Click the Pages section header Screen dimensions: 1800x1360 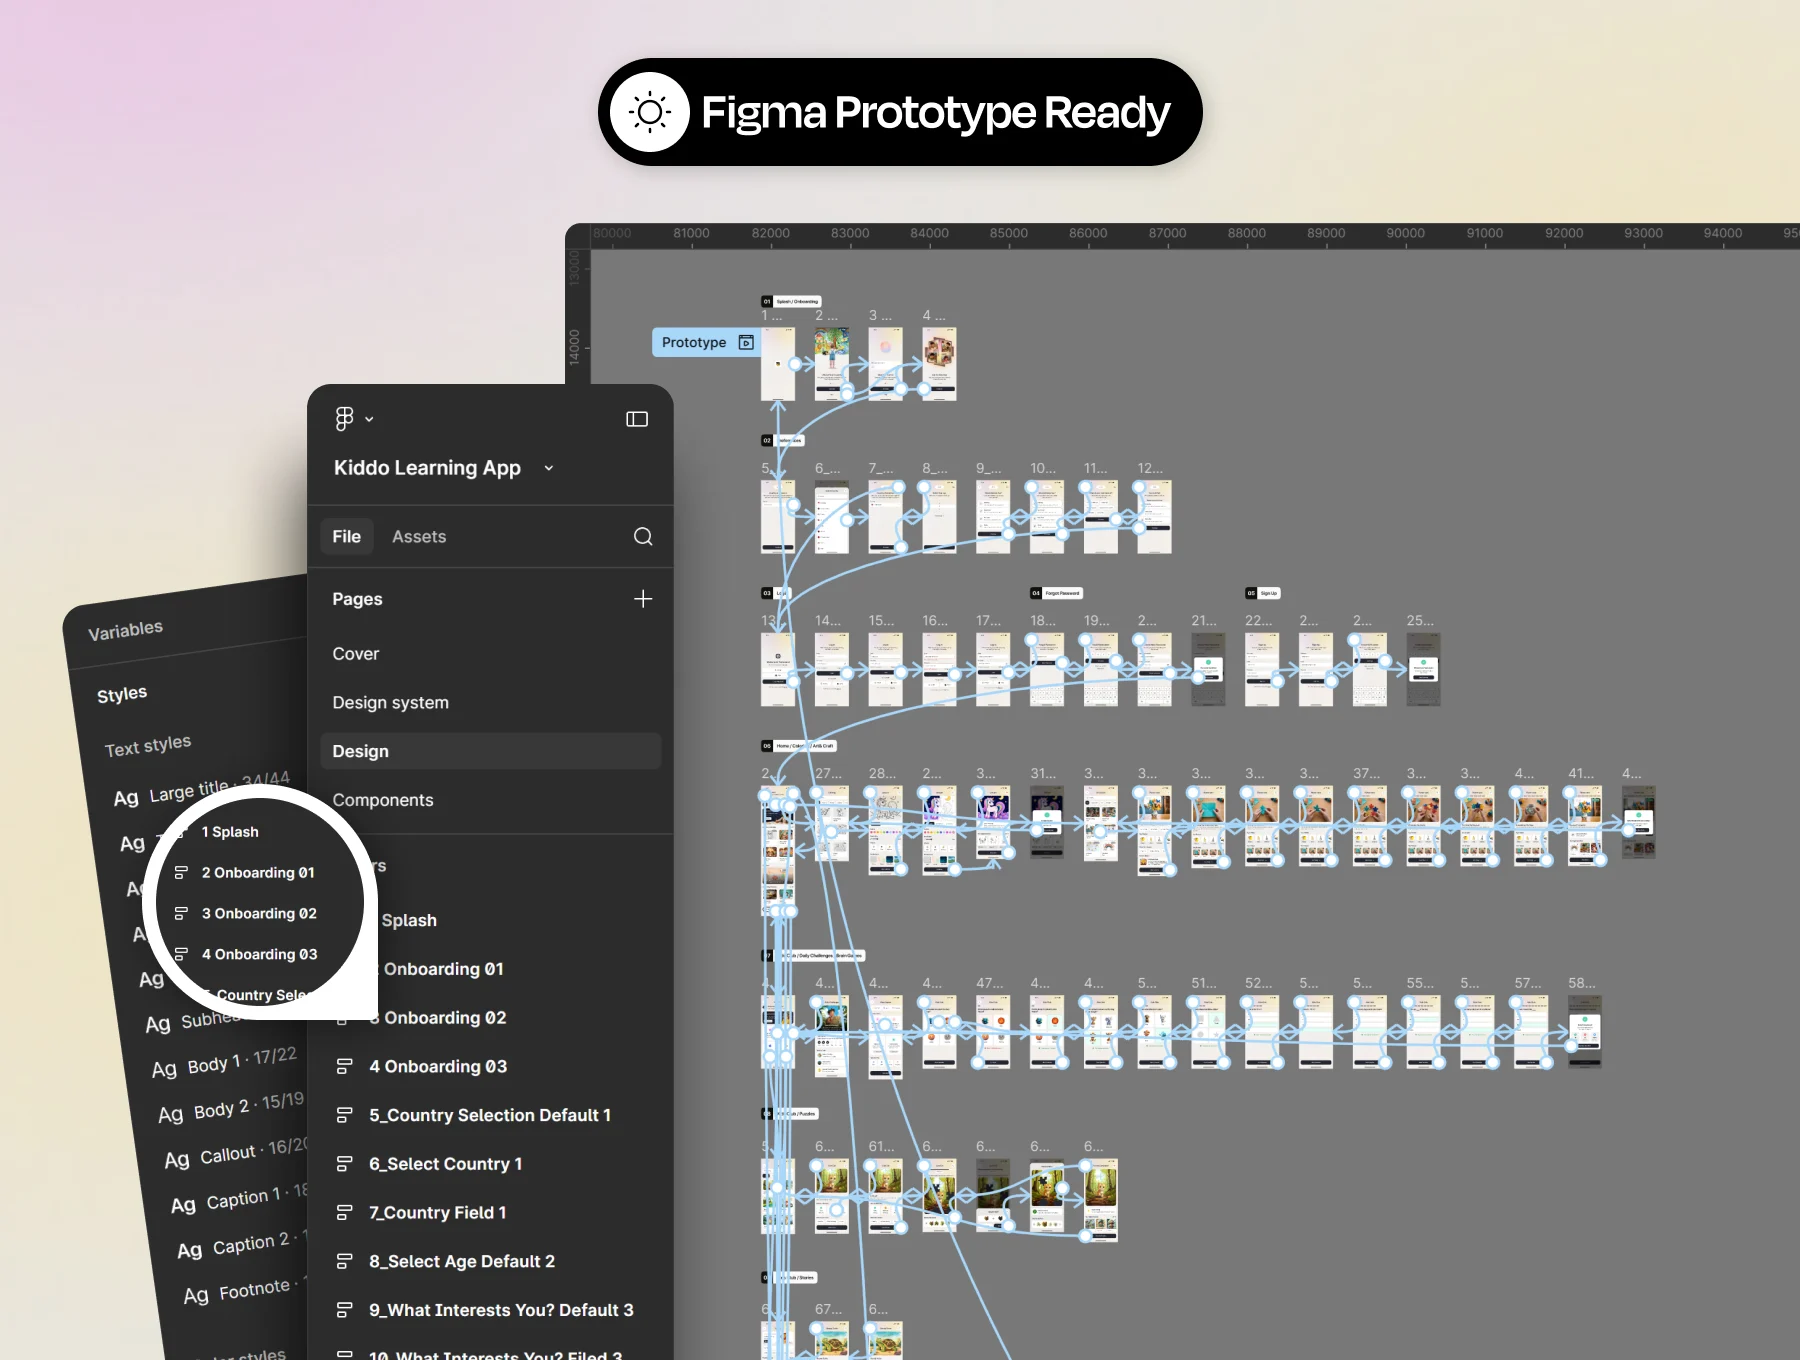[357, 599]
